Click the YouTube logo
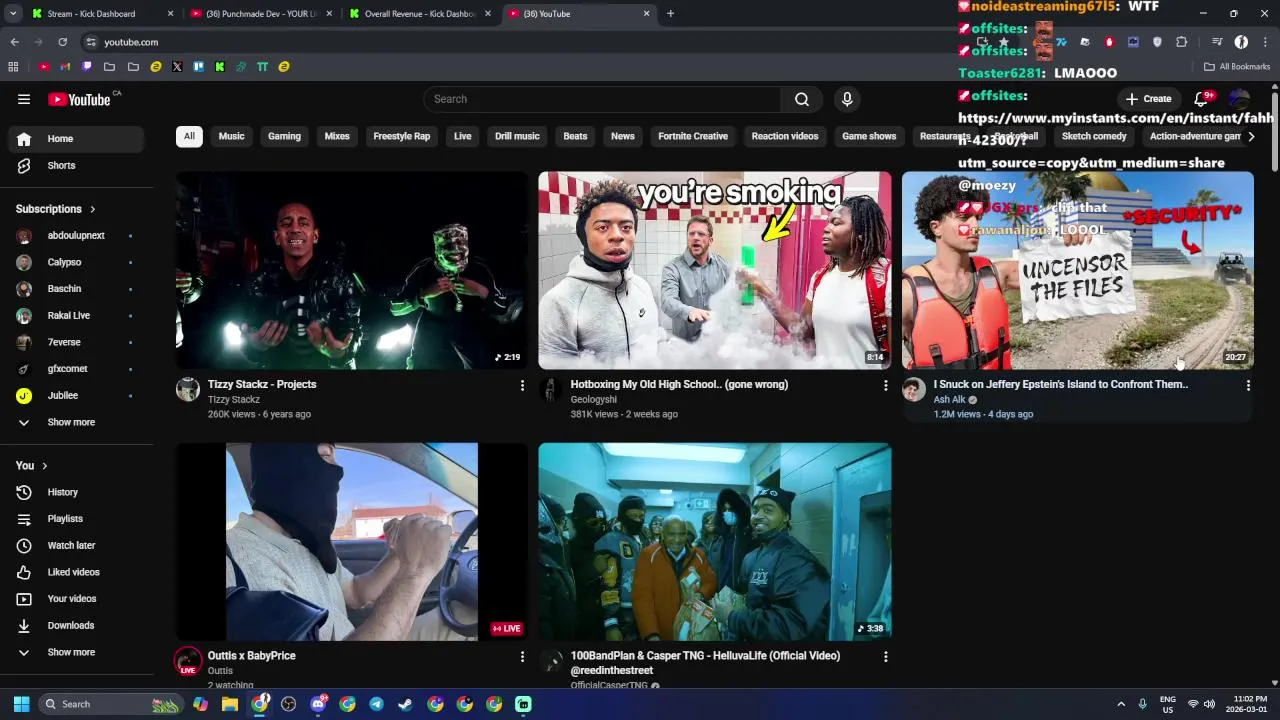Screen dimensions: 1280x720 [79, 99]
